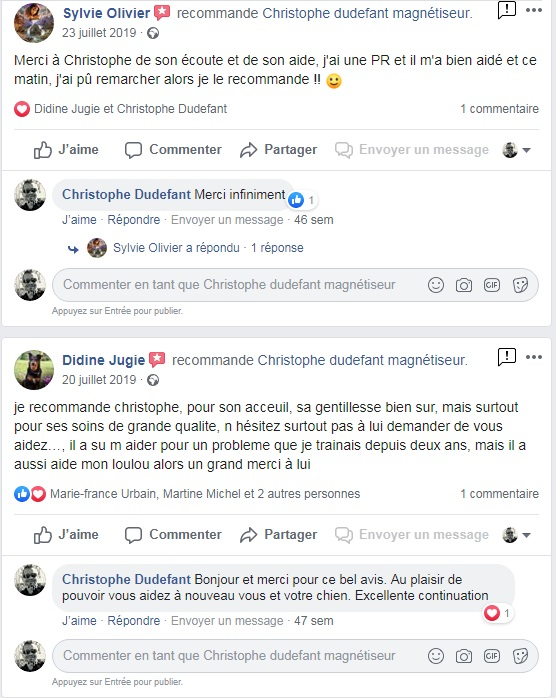Click Commenter on Didine Jugie's post
This screenshot has width=556, height=698.
173,535
